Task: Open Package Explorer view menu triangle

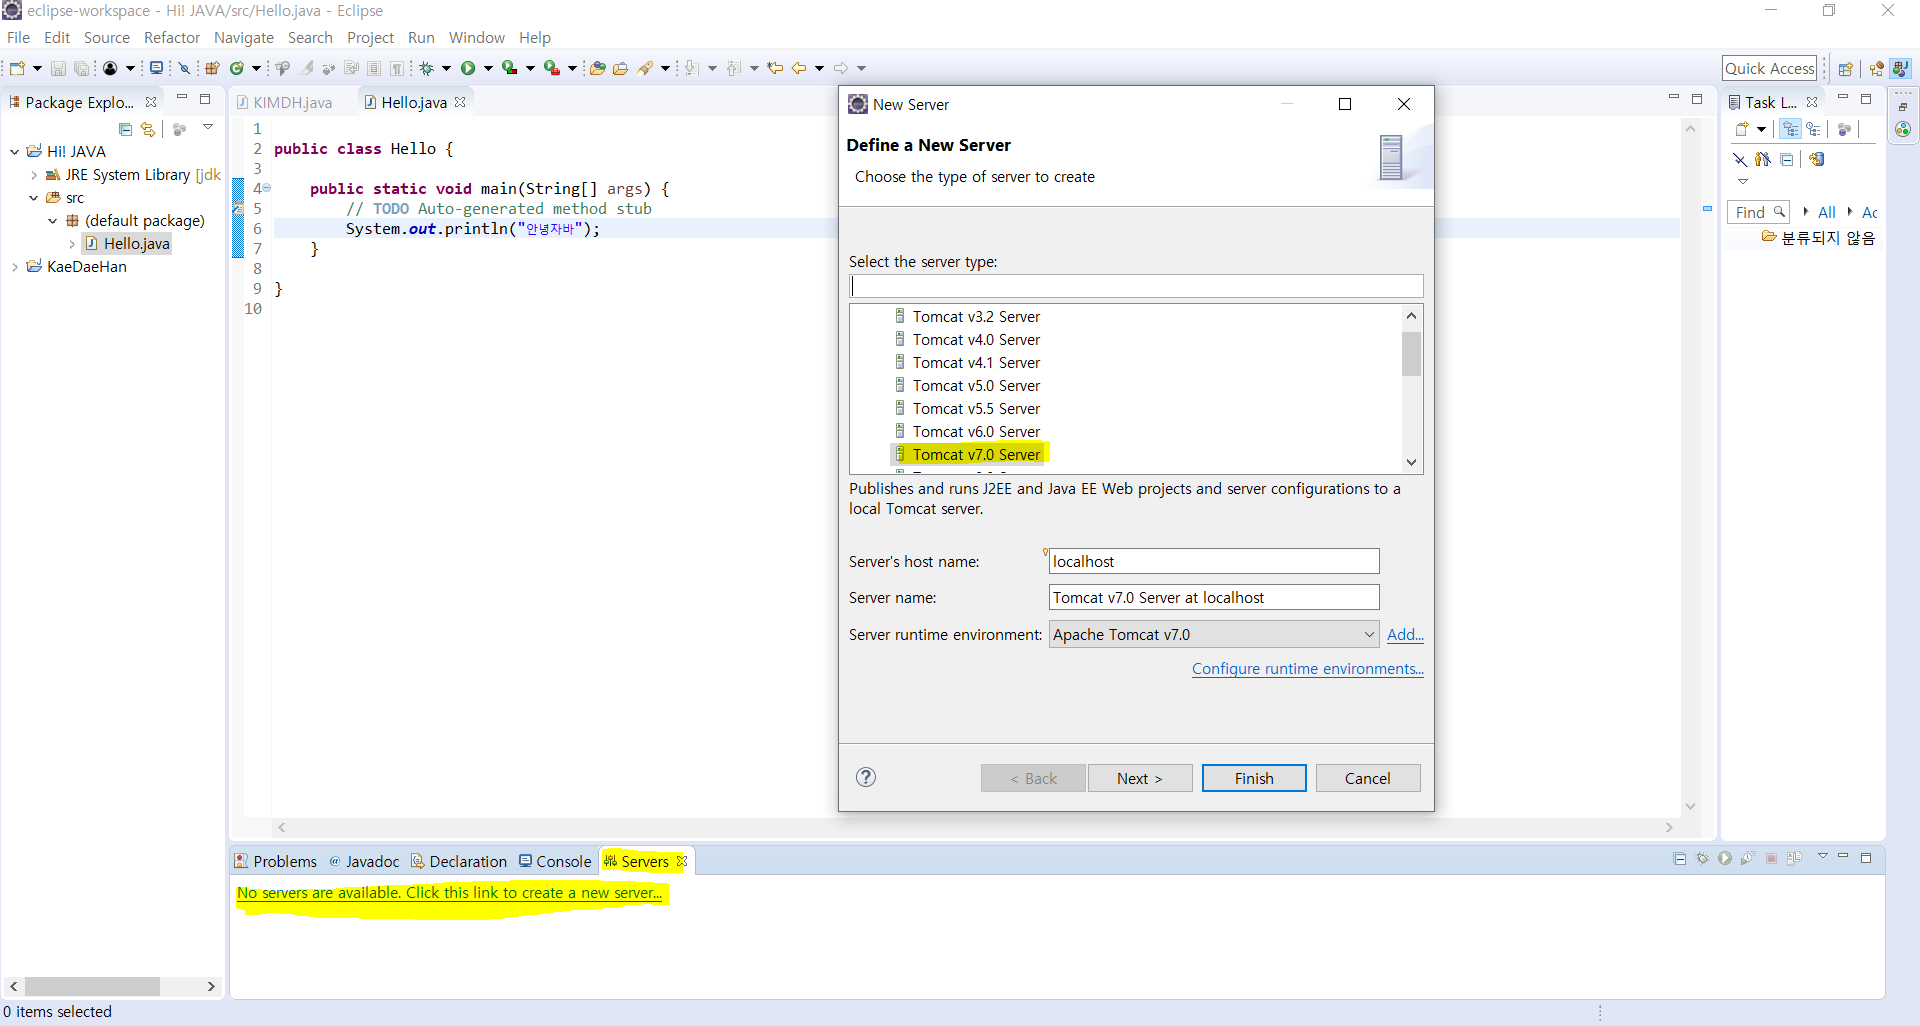Action: click(208, 128)
